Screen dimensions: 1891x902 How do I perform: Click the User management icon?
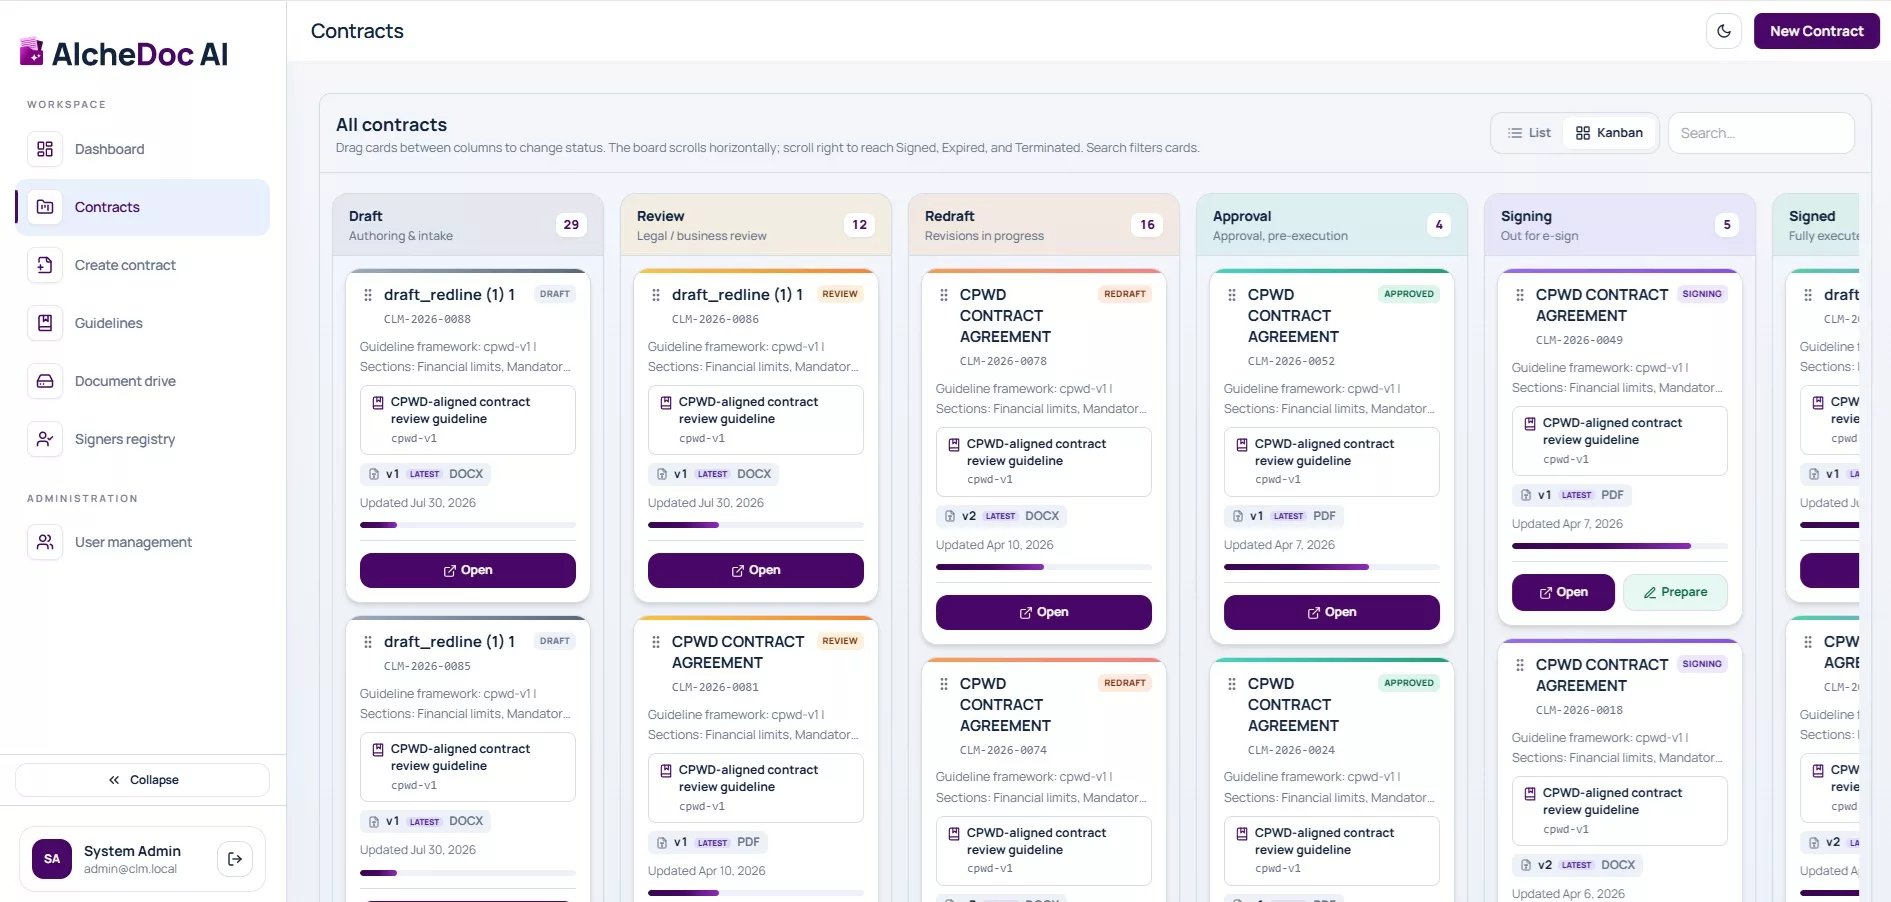click(45, 542)
